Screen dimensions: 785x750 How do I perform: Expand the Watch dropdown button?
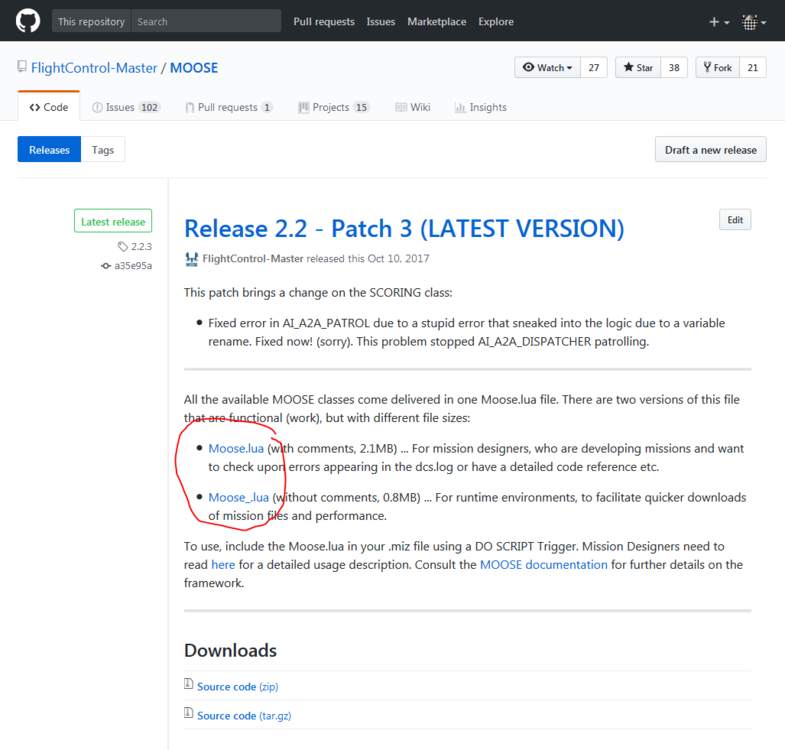[x=547, y=68]
